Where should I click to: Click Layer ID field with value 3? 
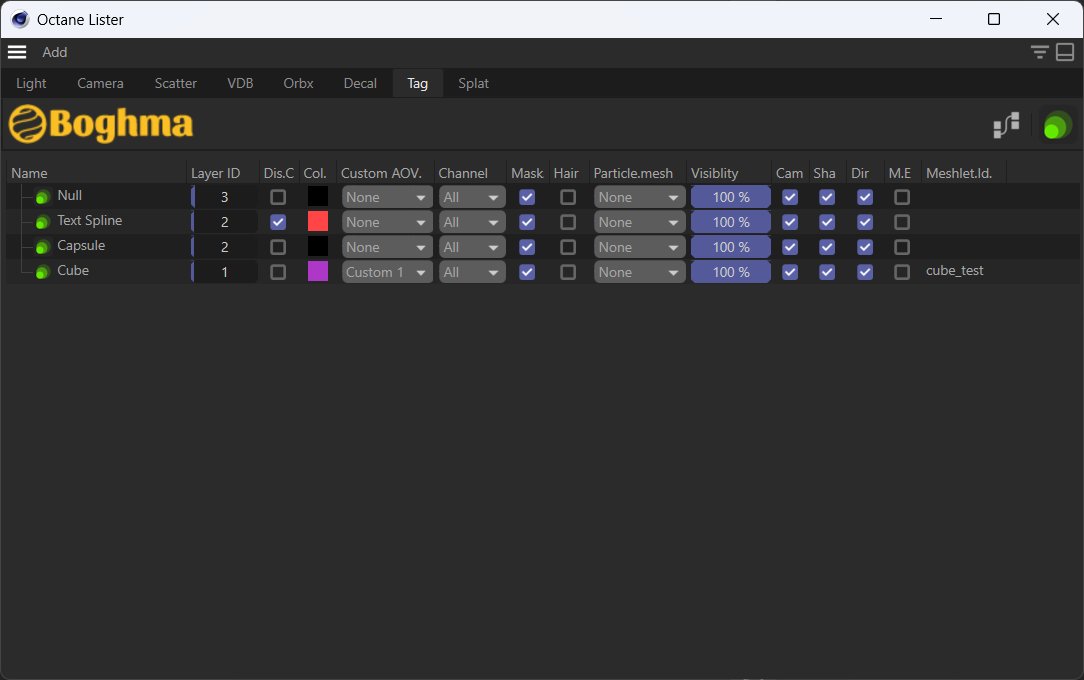click(x=225, y=197)
